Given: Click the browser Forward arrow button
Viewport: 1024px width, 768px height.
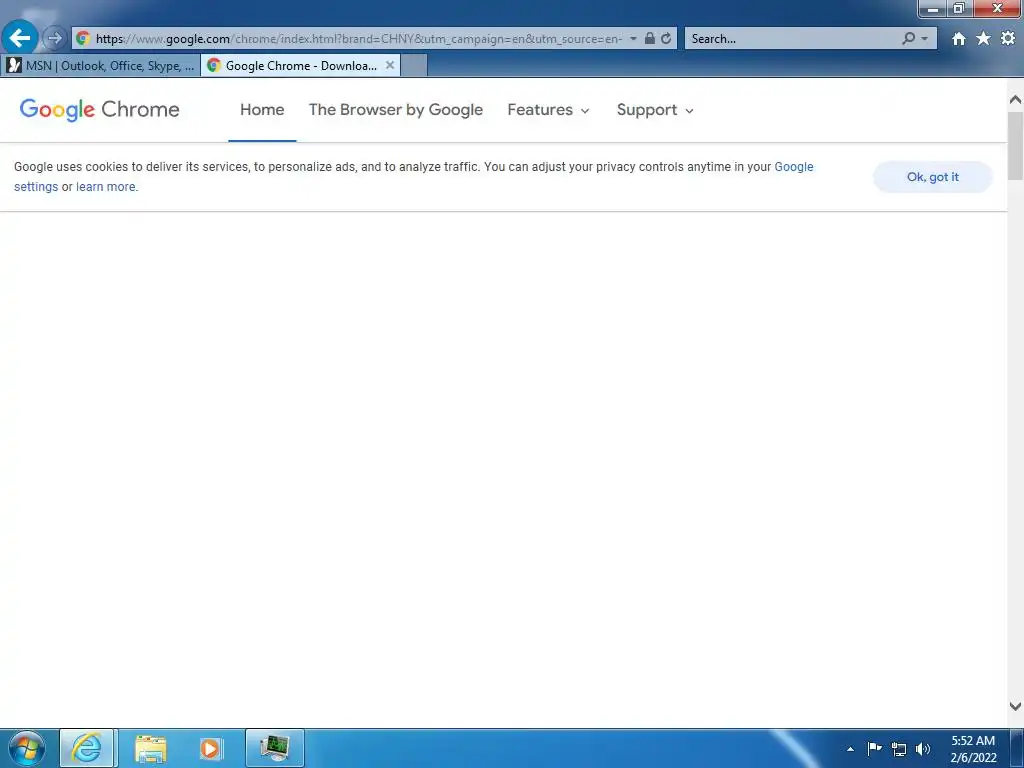Looking at the screenshot, I should pos(55,39).
